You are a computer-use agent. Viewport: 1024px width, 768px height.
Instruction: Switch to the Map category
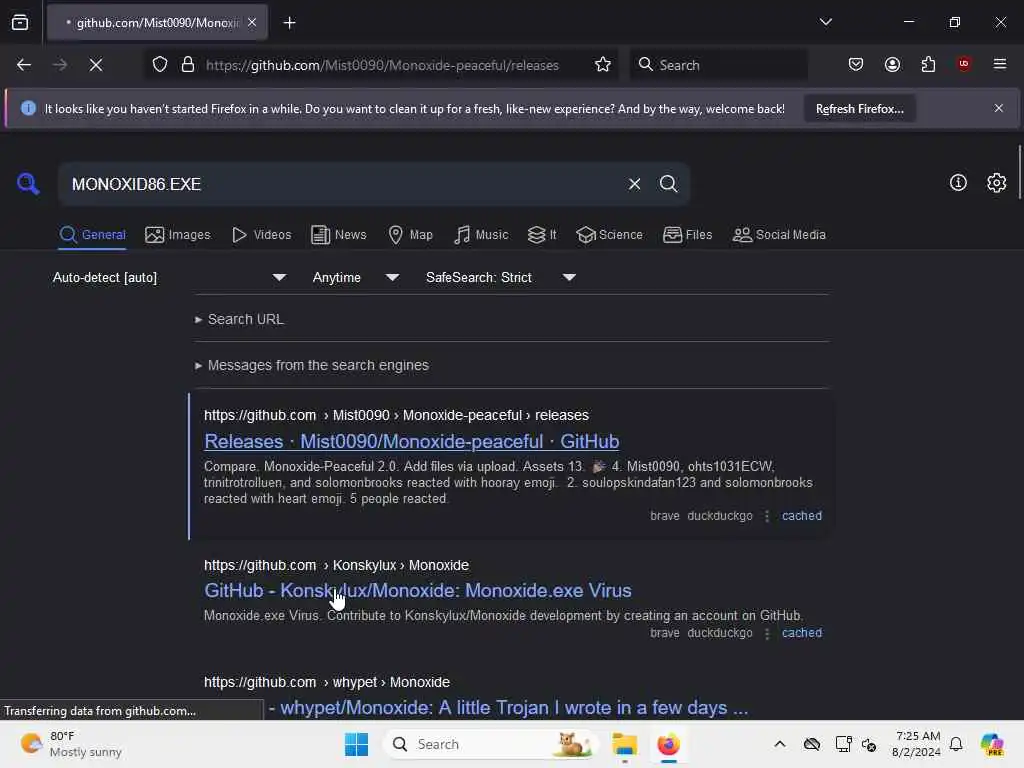(x=410, y=235)
